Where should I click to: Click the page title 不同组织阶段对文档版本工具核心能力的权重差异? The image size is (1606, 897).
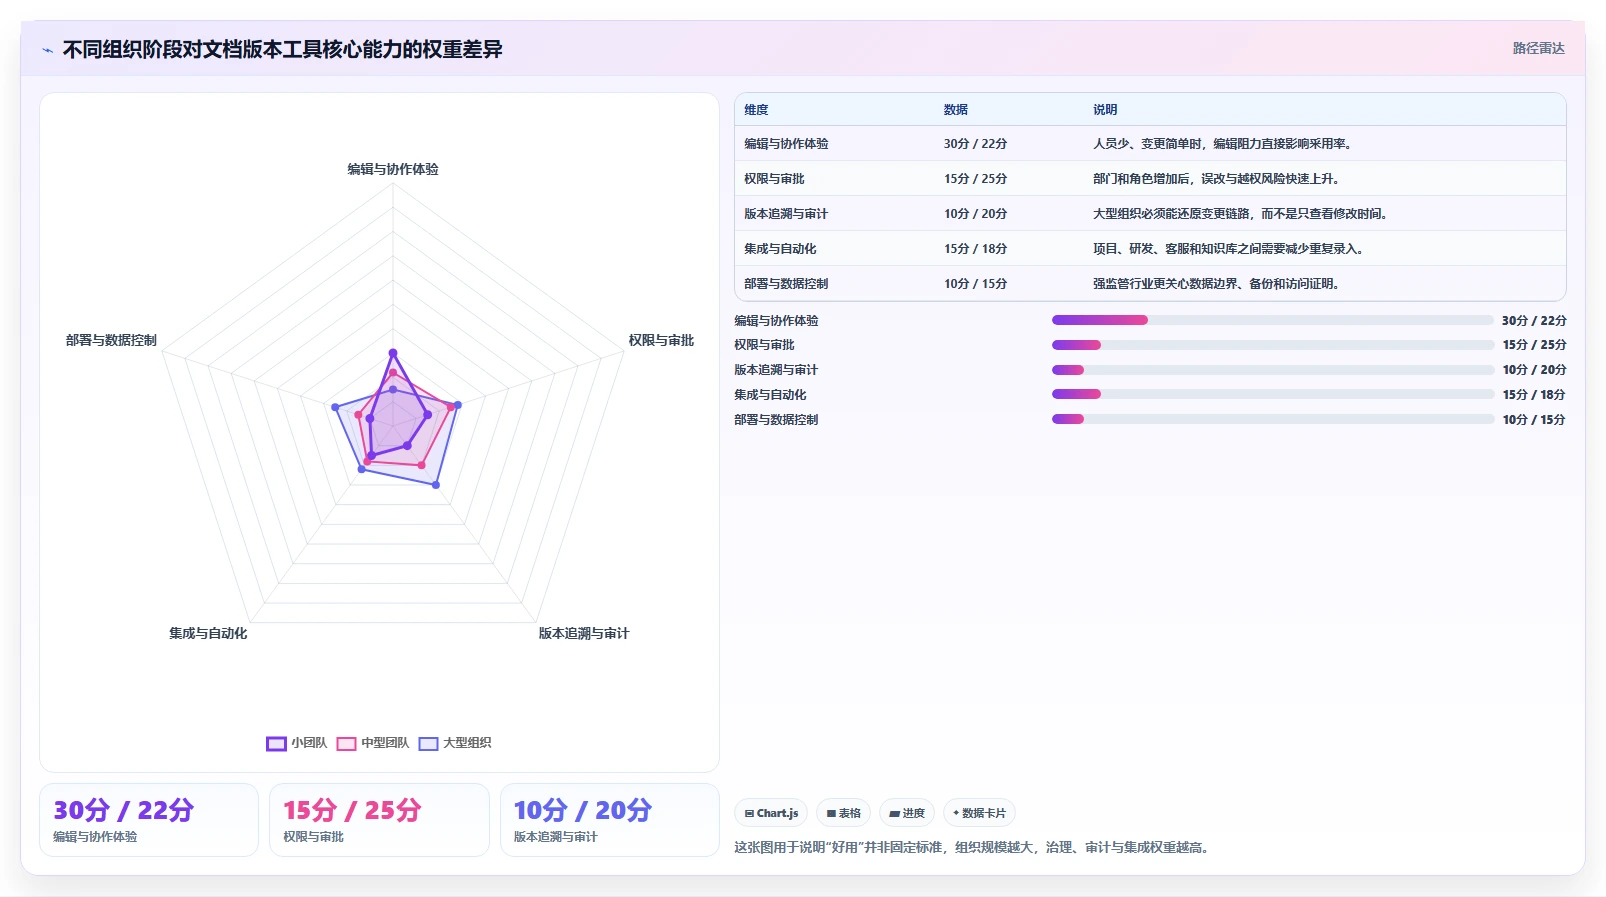(283, 49)
